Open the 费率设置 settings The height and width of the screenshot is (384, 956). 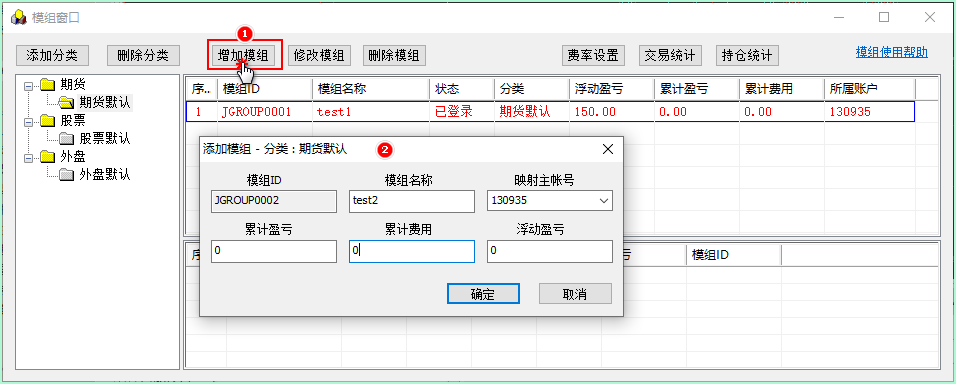(x=593, y=55)
